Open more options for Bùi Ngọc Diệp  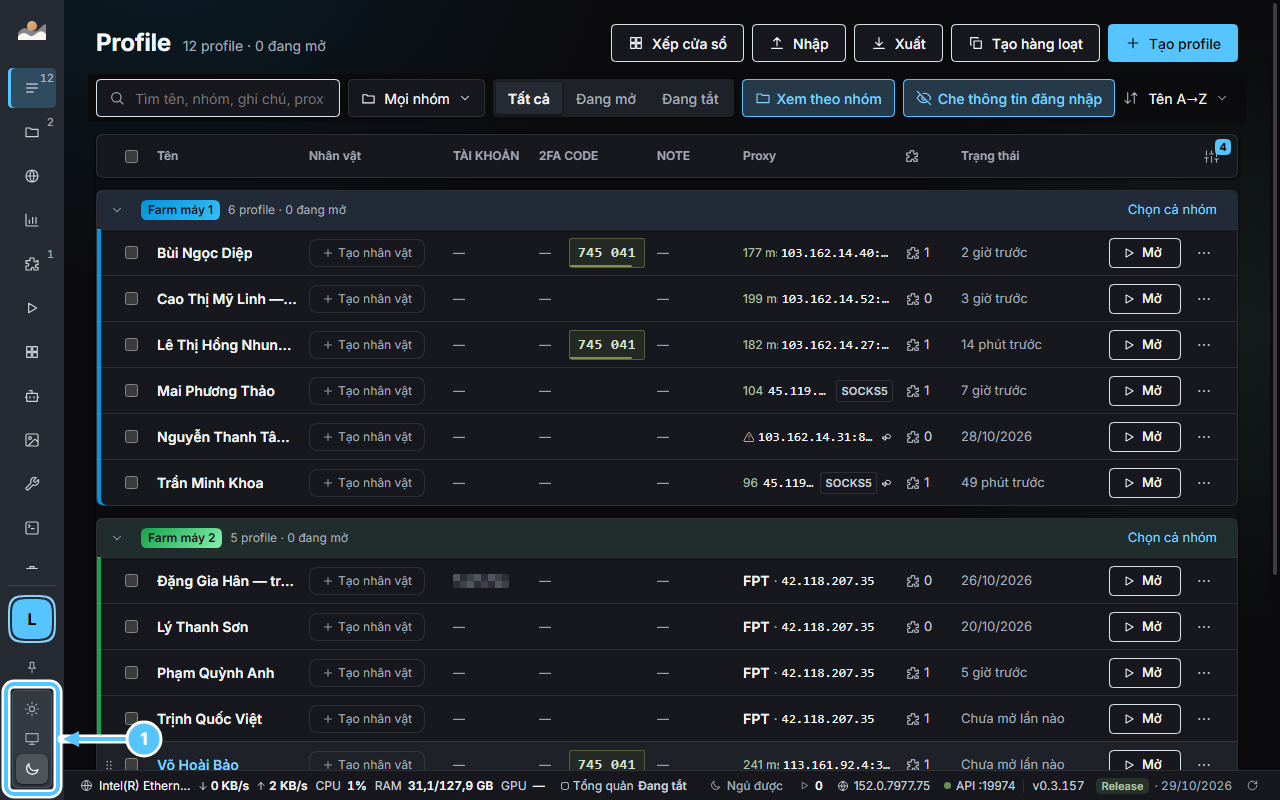point(1204,253)
